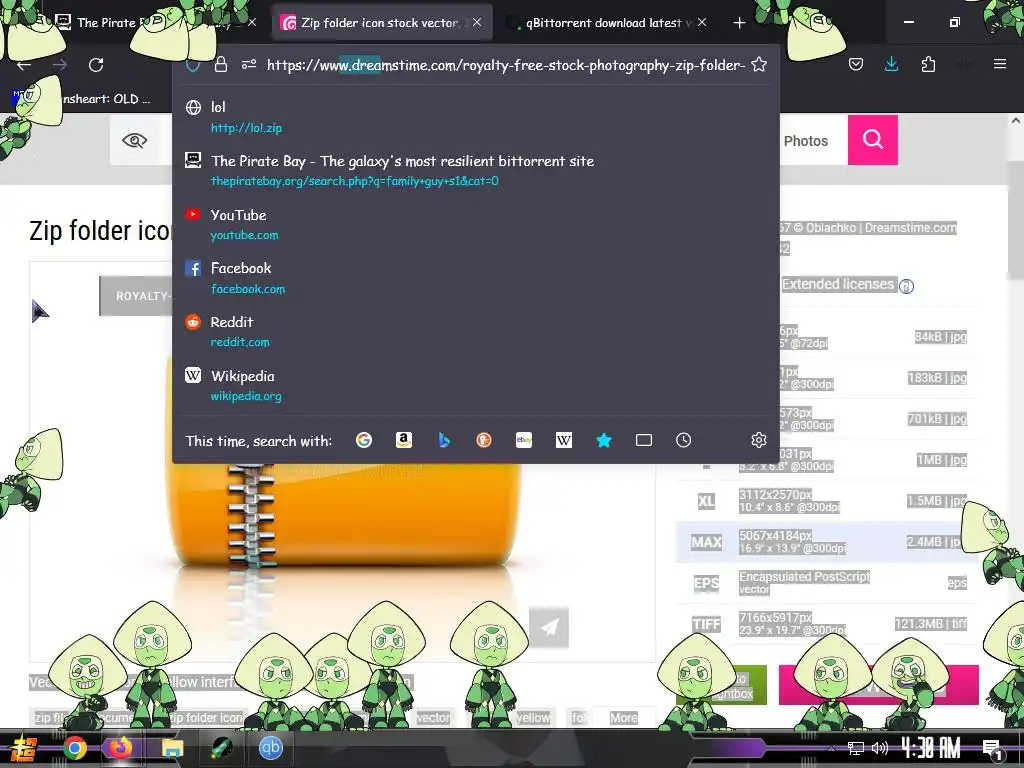
Task: Search this time with eBay icon
Action: coord(524,440)
